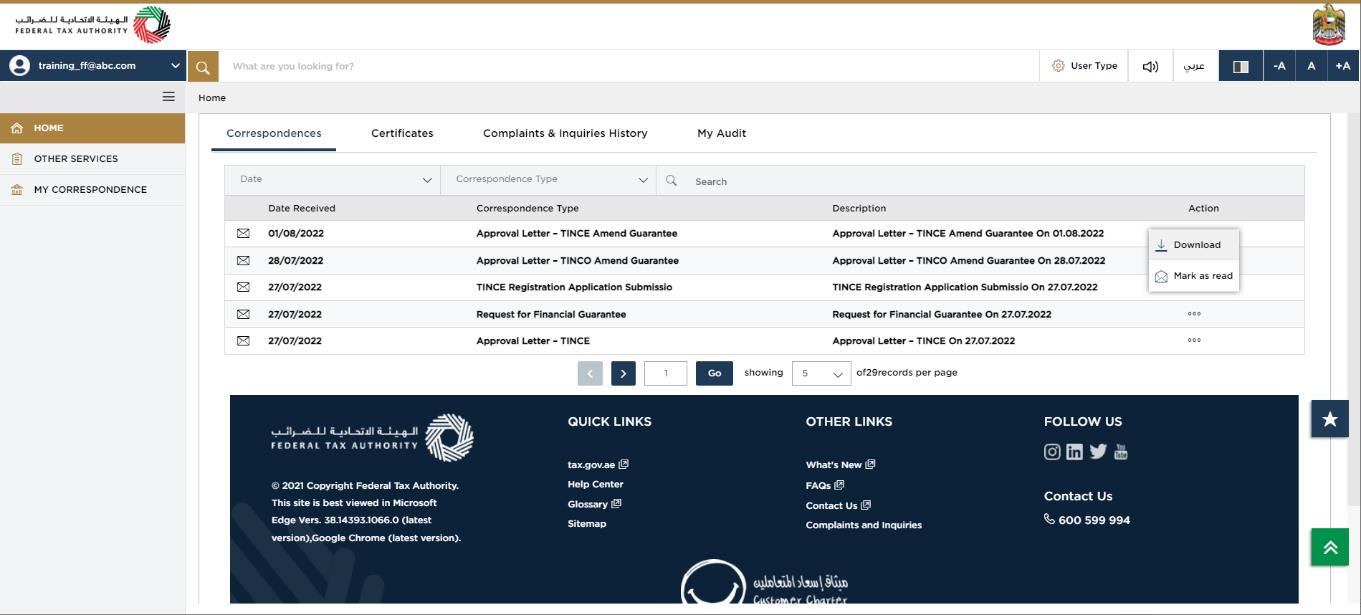Reset font size with A
Image resolution: width=1361 pixels, height=615 pixels.
(x=1311, y=66)
